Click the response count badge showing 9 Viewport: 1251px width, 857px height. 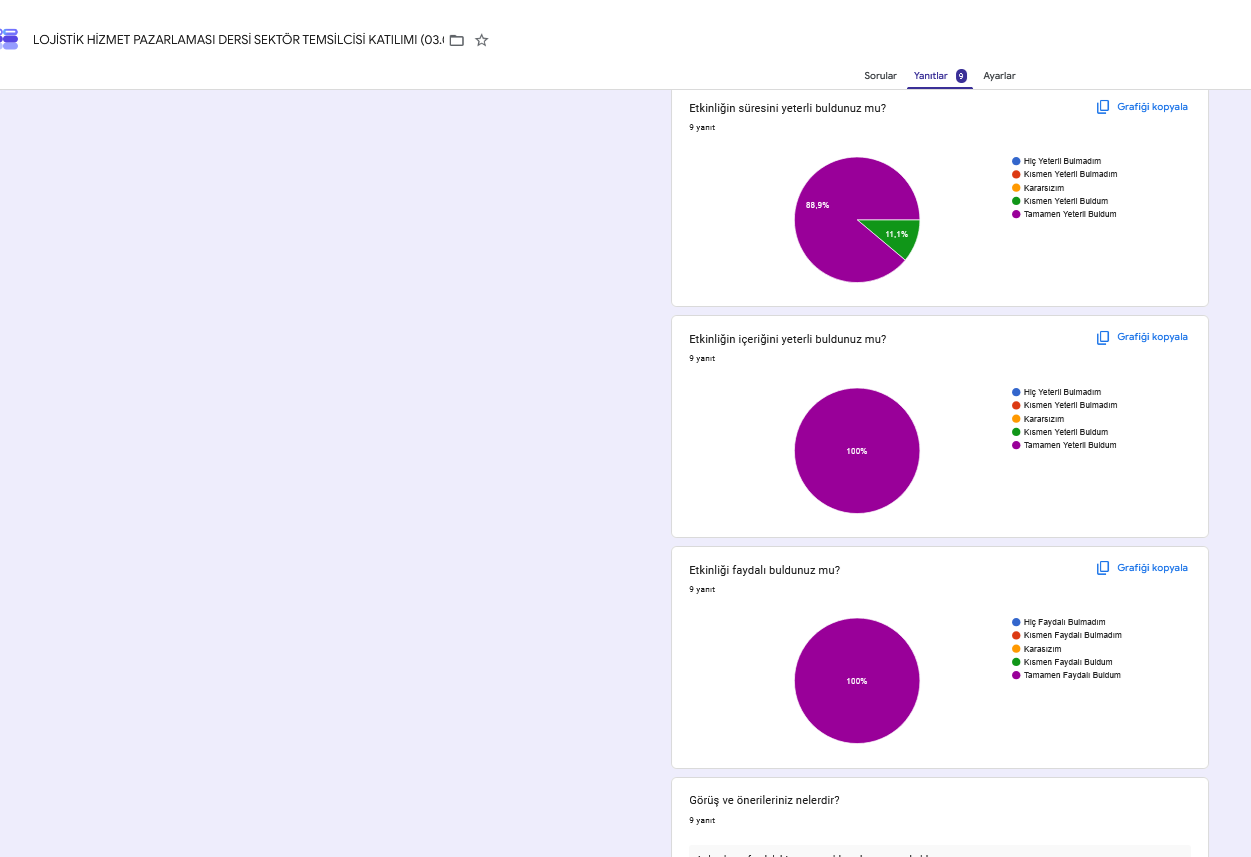pos(961,76)
